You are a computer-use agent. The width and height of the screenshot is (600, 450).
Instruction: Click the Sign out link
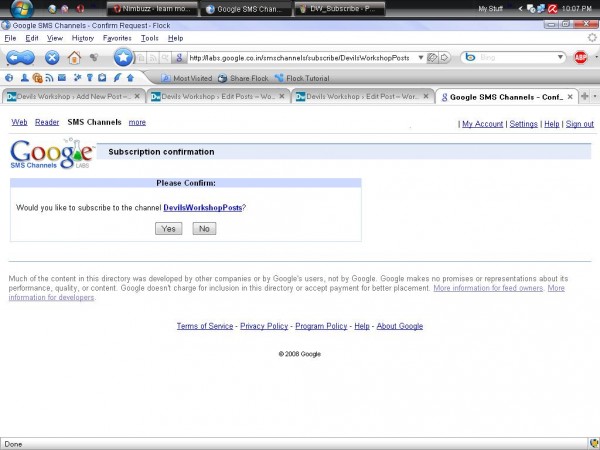coord(580,124)
